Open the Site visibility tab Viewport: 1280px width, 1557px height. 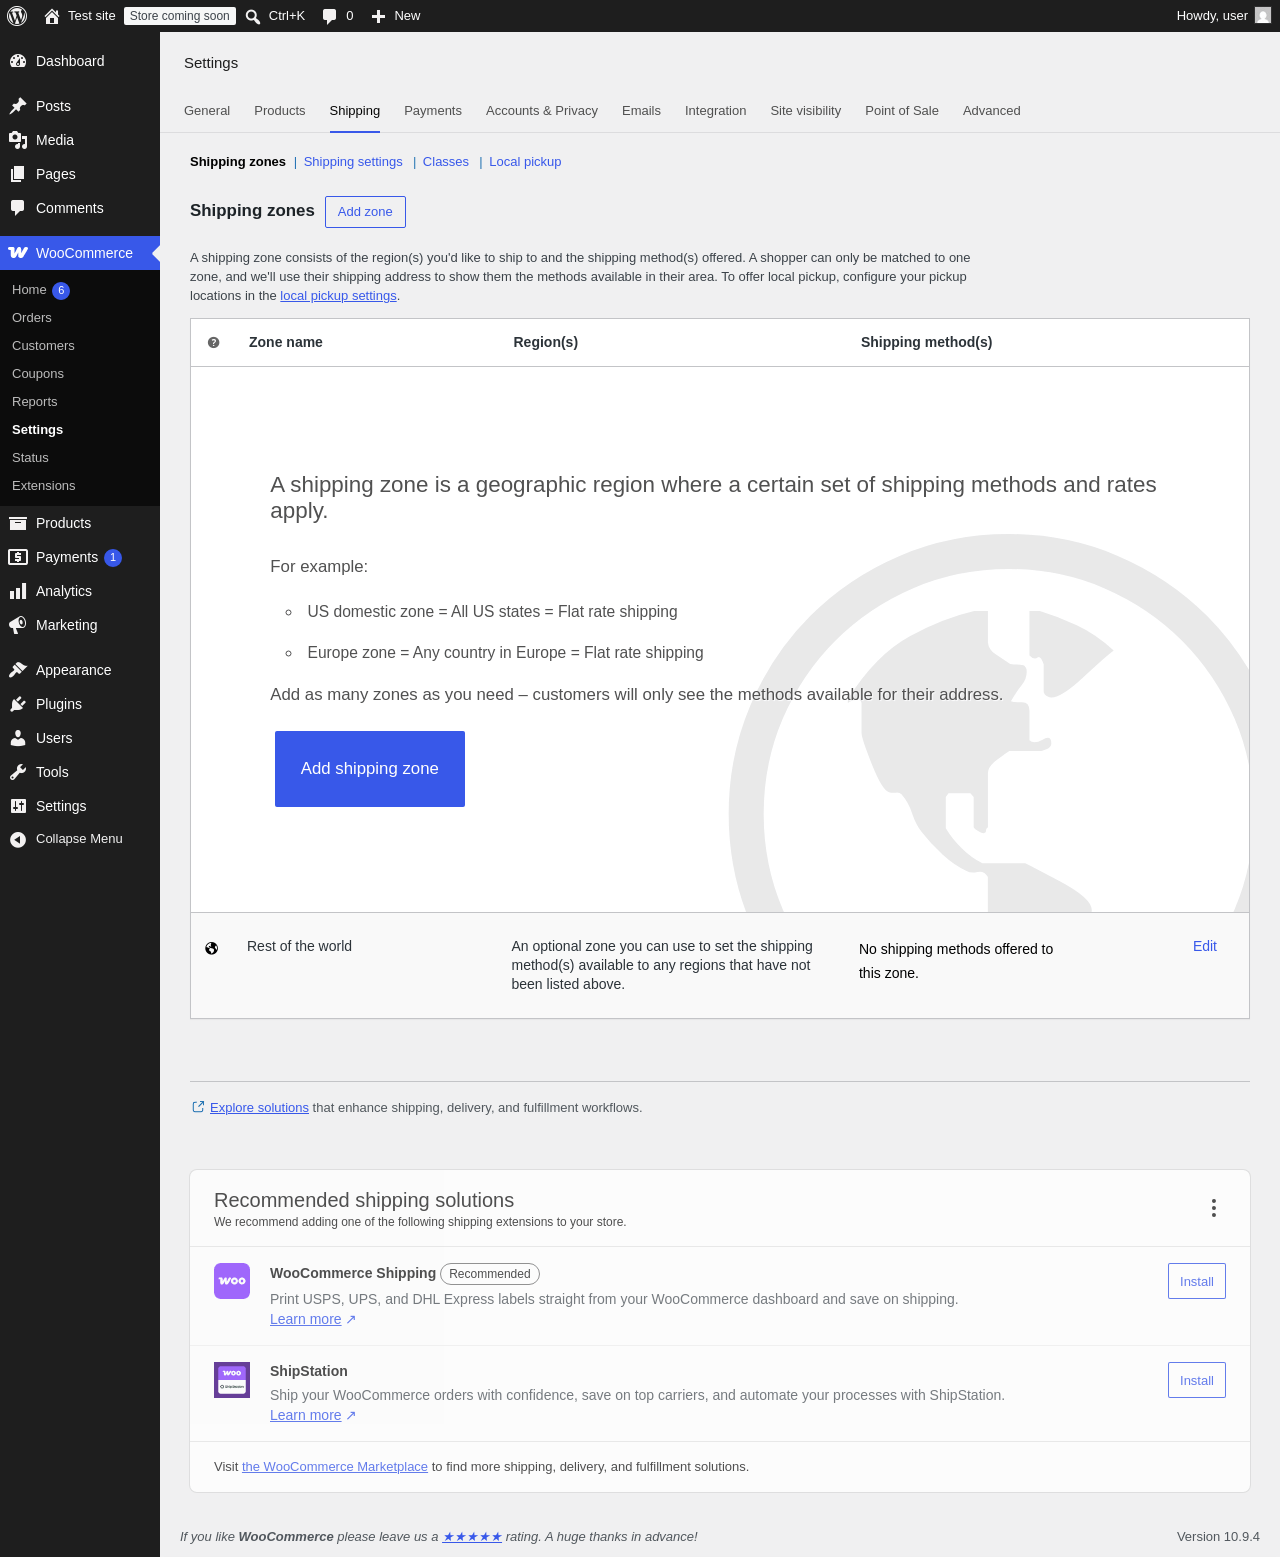pos(806,111)
